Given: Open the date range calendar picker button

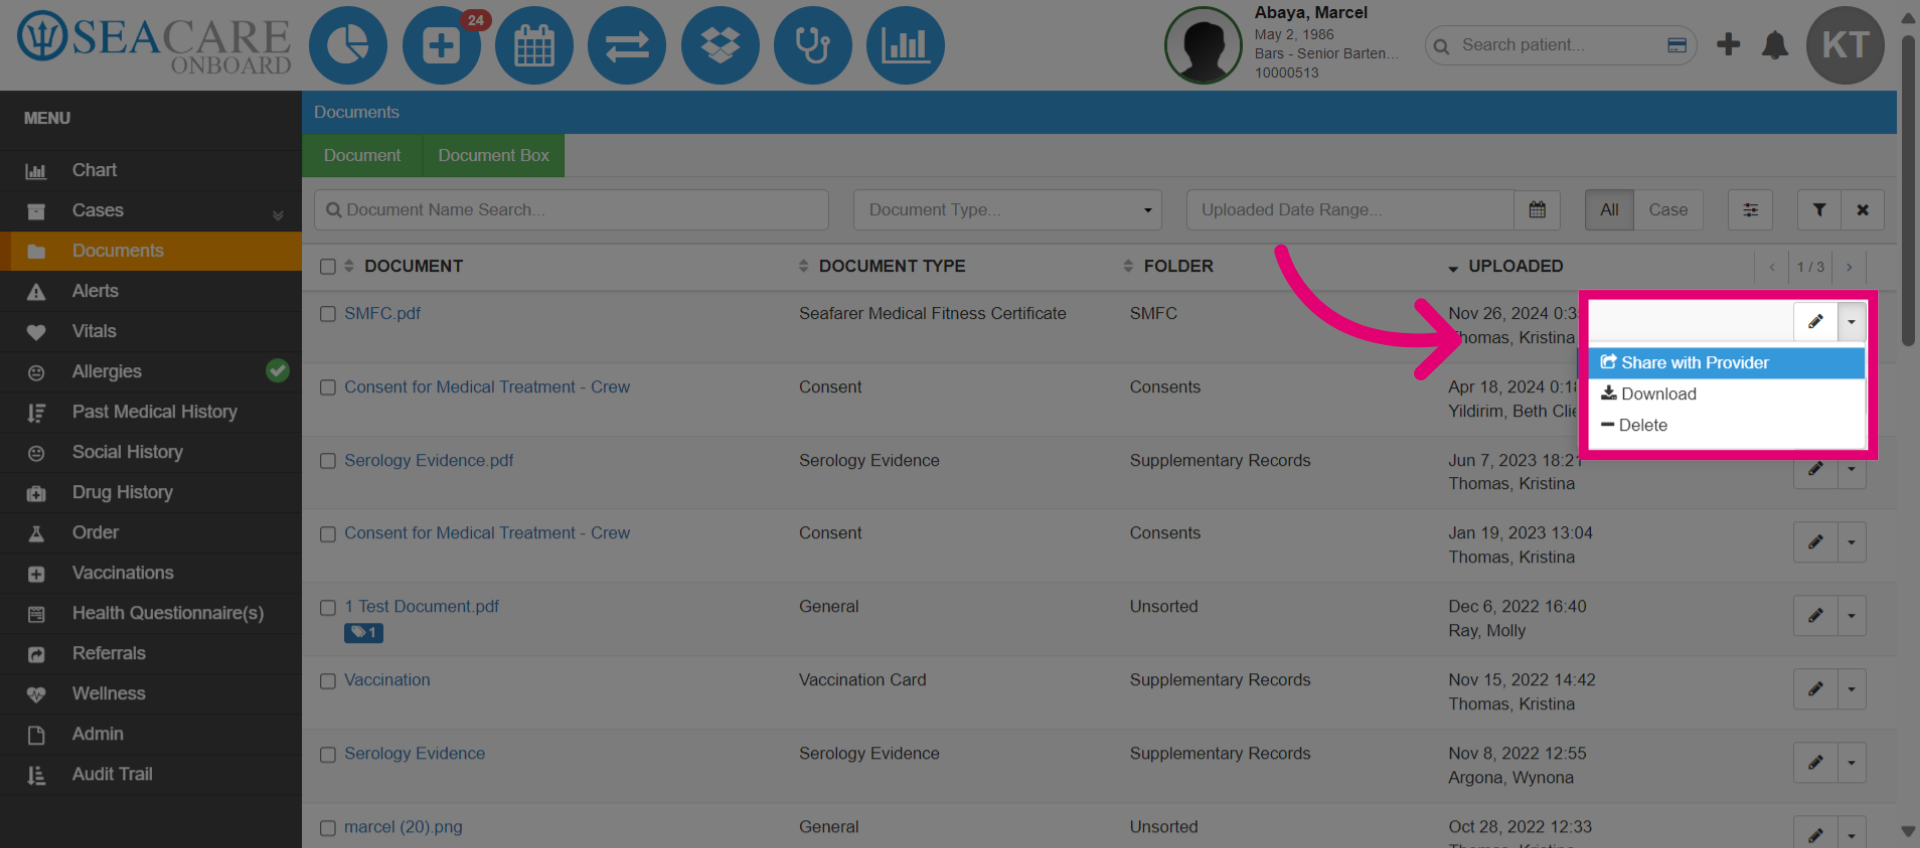Looking at the screenshot, I should point(1537,210).
